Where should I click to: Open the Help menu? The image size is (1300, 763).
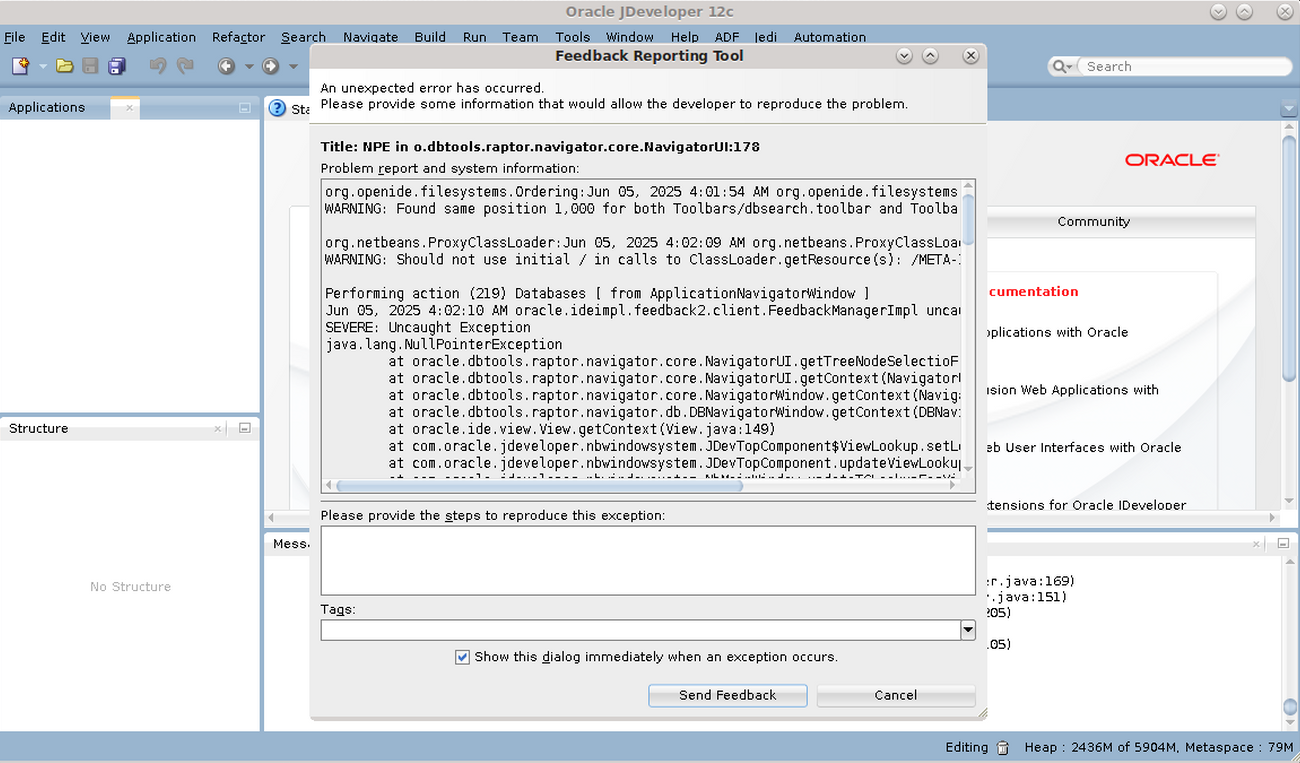tap(685, 37)
